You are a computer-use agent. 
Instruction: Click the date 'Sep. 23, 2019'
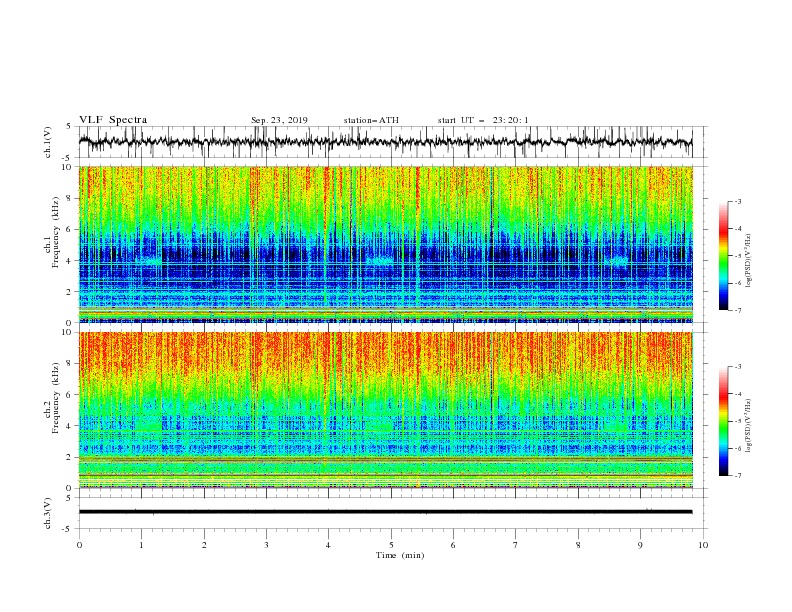279,121
